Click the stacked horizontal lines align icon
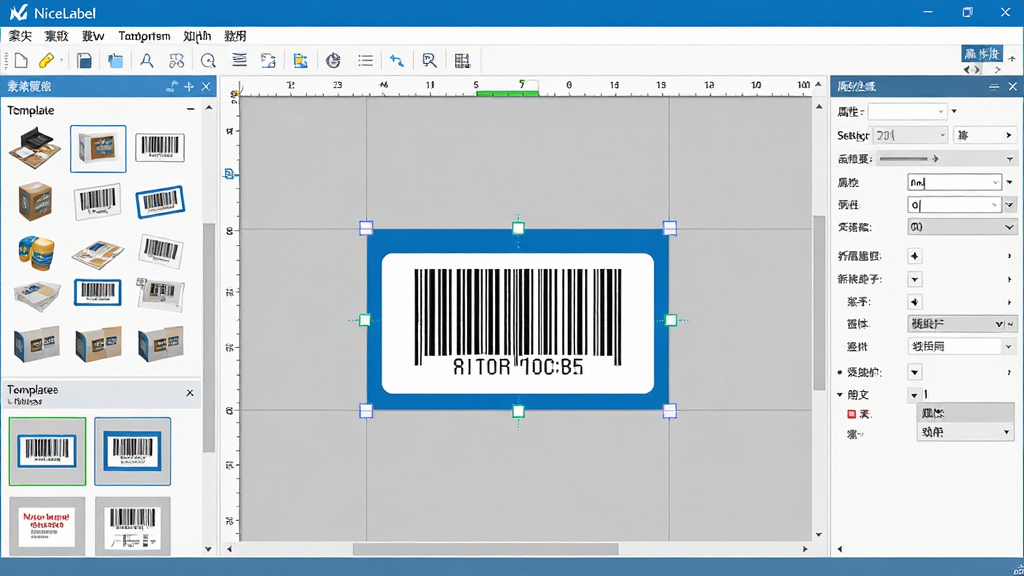Screen dimensions: 1024x576 240,61
